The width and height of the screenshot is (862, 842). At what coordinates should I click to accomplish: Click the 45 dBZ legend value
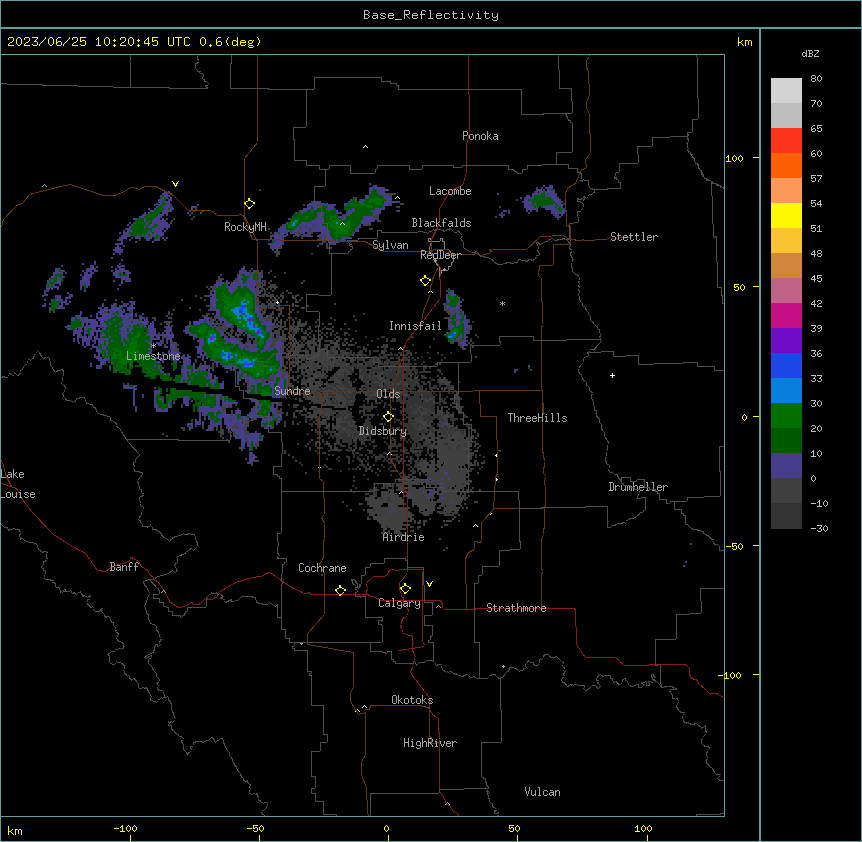[x=816, y=279]
